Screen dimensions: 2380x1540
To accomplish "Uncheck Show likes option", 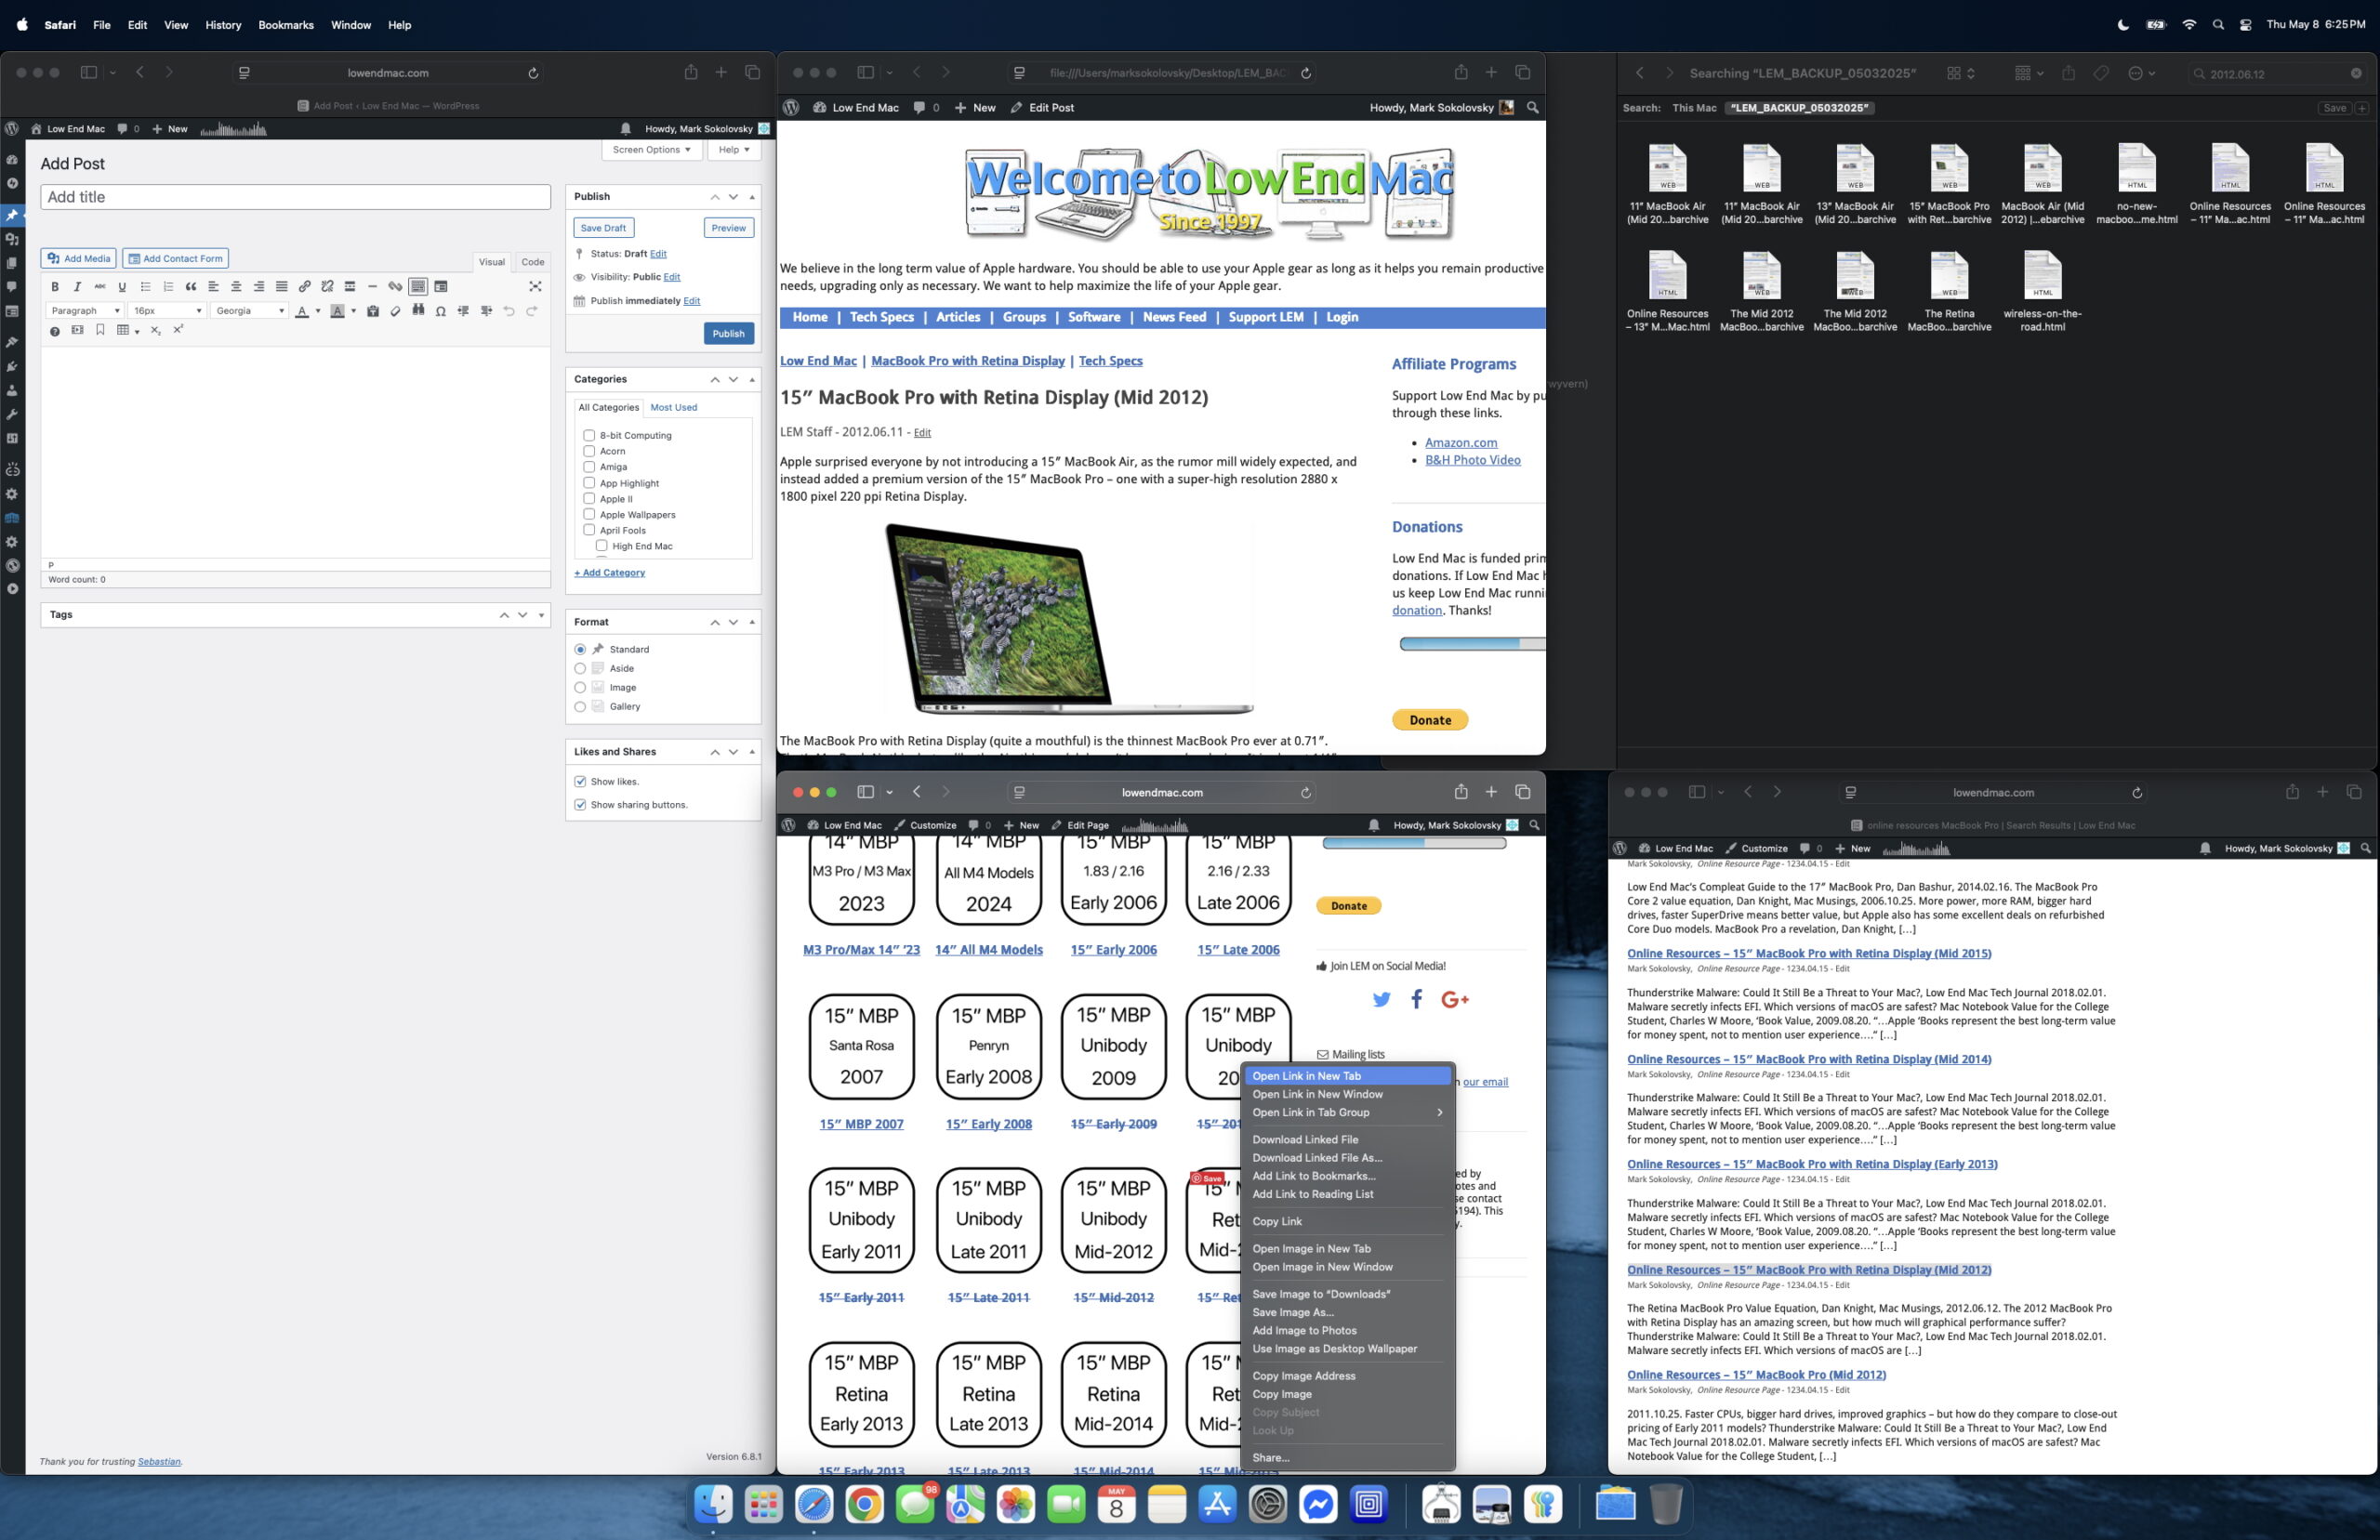I will pyautogui.click(x=580, y=782).
